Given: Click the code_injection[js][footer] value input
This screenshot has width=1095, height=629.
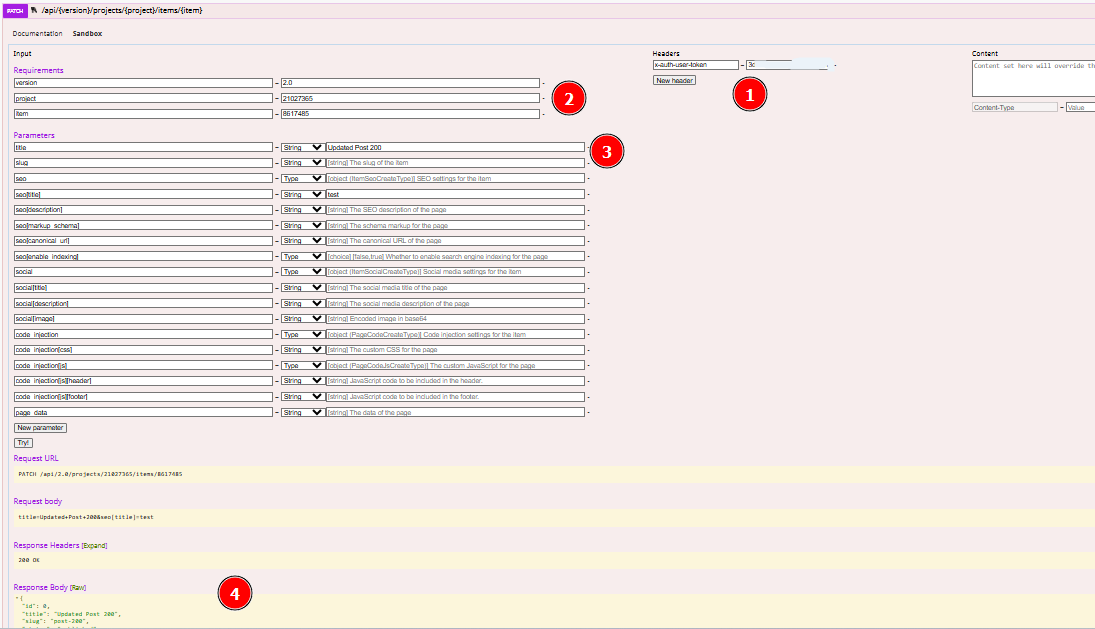Looking at the screenshot, I should [x=455, y=397].
